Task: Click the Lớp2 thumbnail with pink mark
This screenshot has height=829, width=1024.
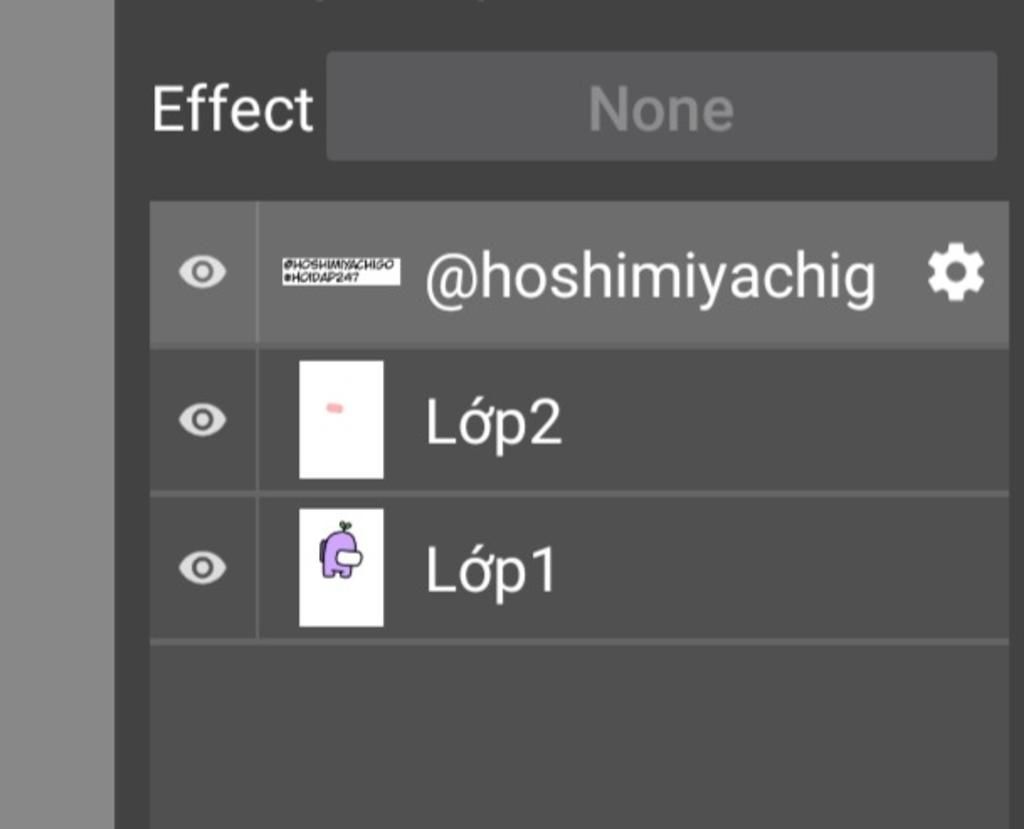Action: point(342,419)
